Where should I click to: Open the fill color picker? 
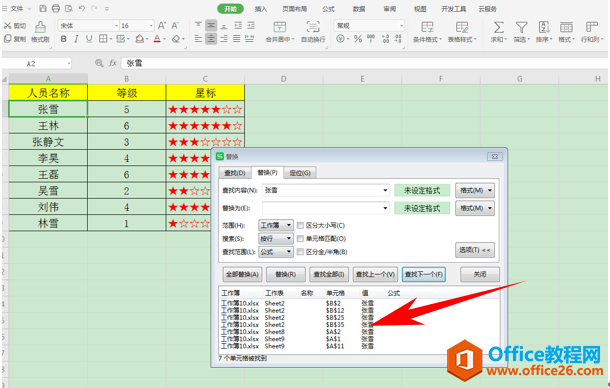pyautogui.click(x=140, y=39)
